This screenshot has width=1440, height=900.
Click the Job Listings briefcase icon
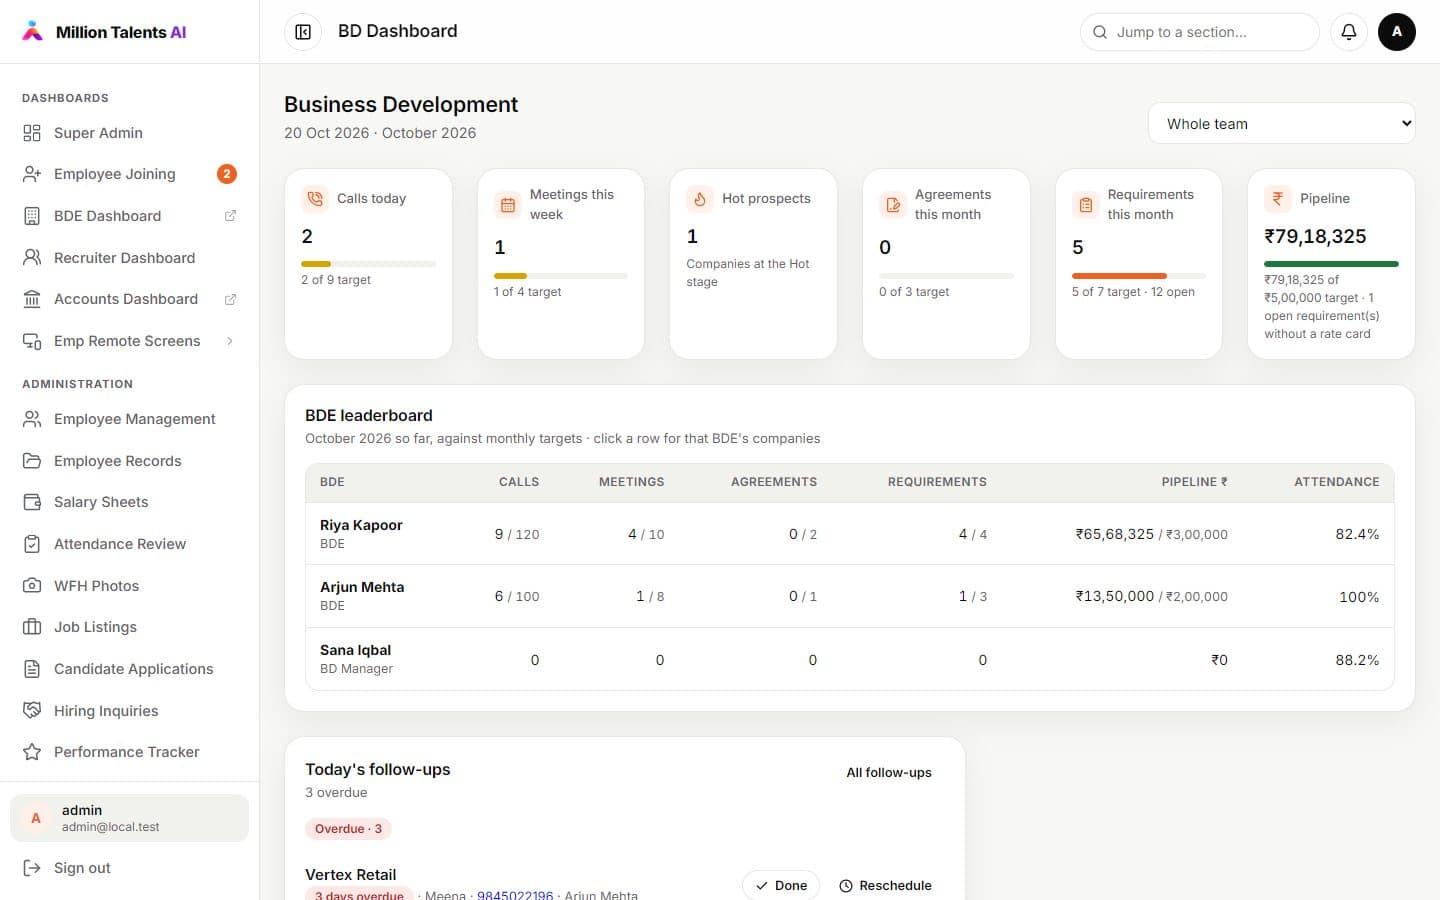(x=32, y=627)
